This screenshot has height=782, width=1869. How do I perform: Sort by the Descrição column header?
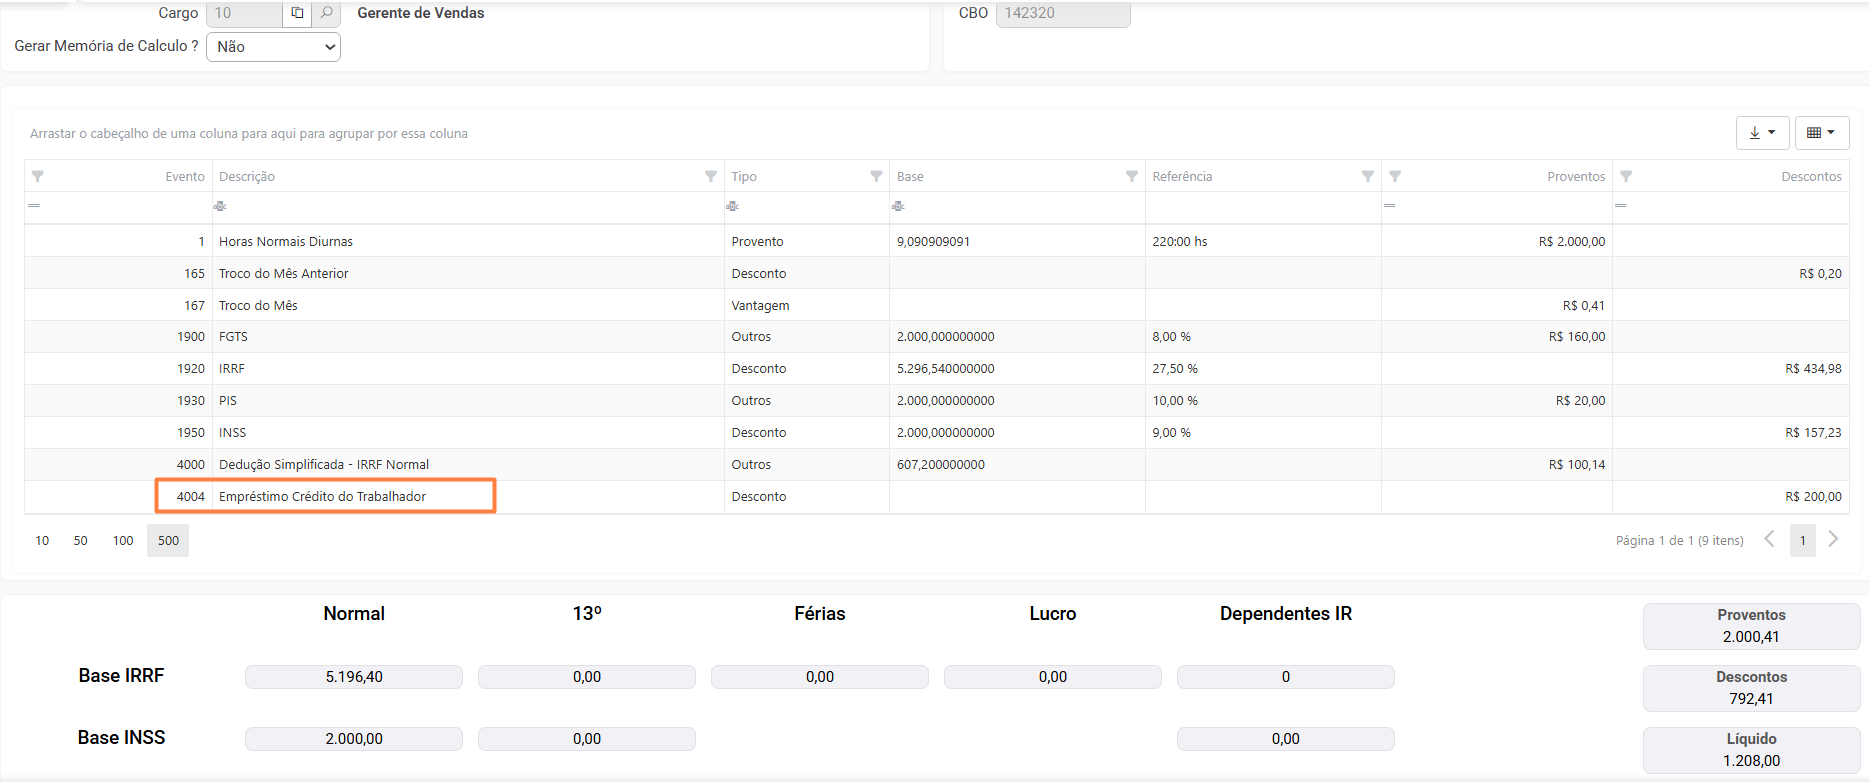247,176
